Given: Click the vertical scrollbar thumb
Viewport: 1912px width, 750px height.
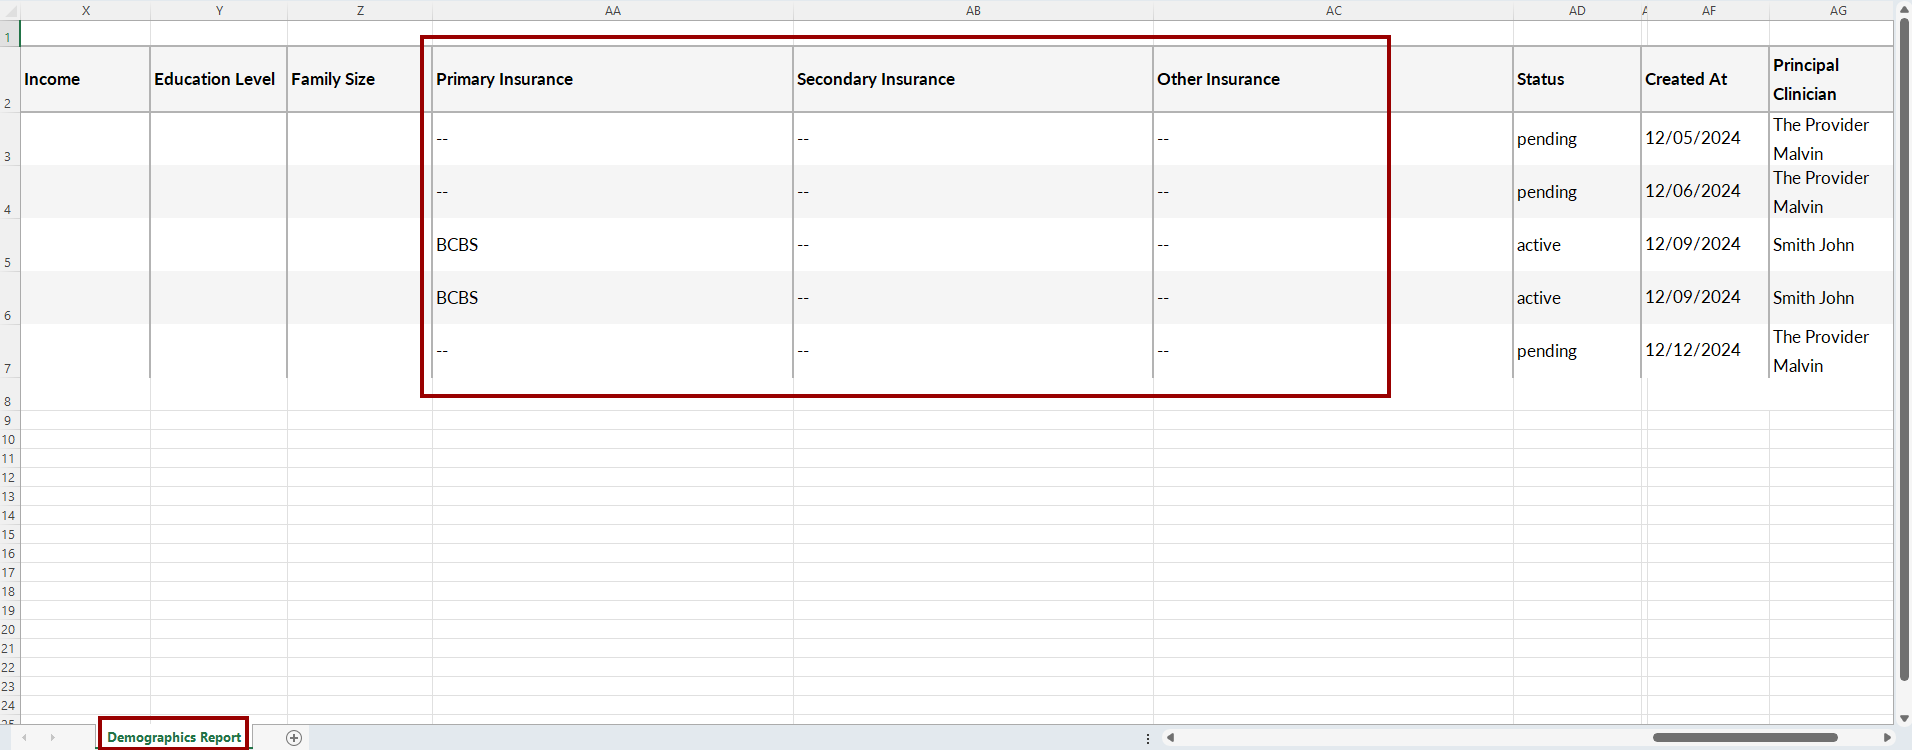Looking at the screenshot, I should (x=1904, y=350).
